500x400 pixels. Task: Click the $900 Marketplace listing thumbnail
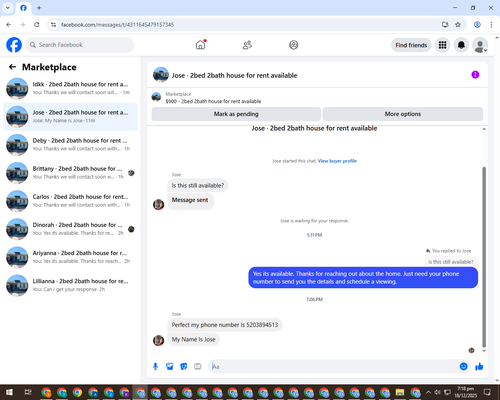(156, 97)
